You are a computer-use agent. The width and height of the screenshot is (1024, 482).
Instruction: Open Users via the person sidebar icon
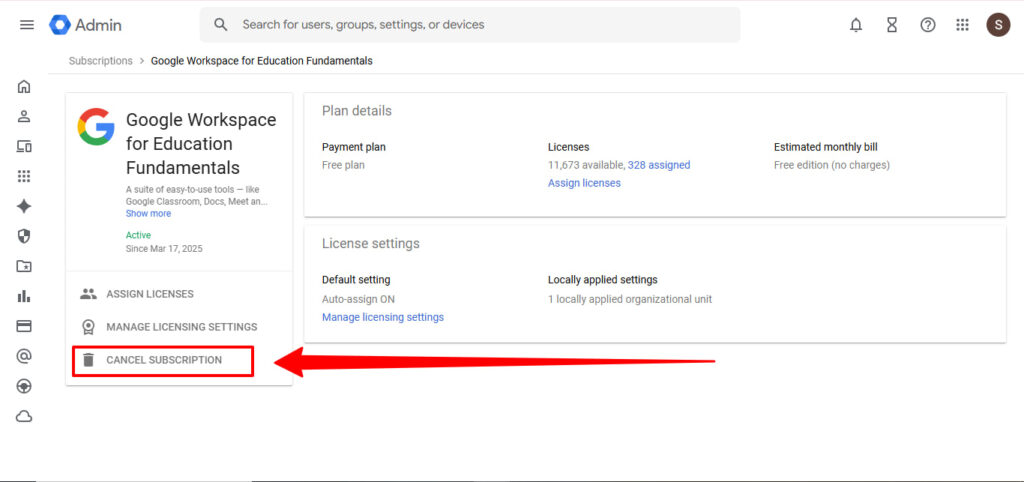(24, 116)
